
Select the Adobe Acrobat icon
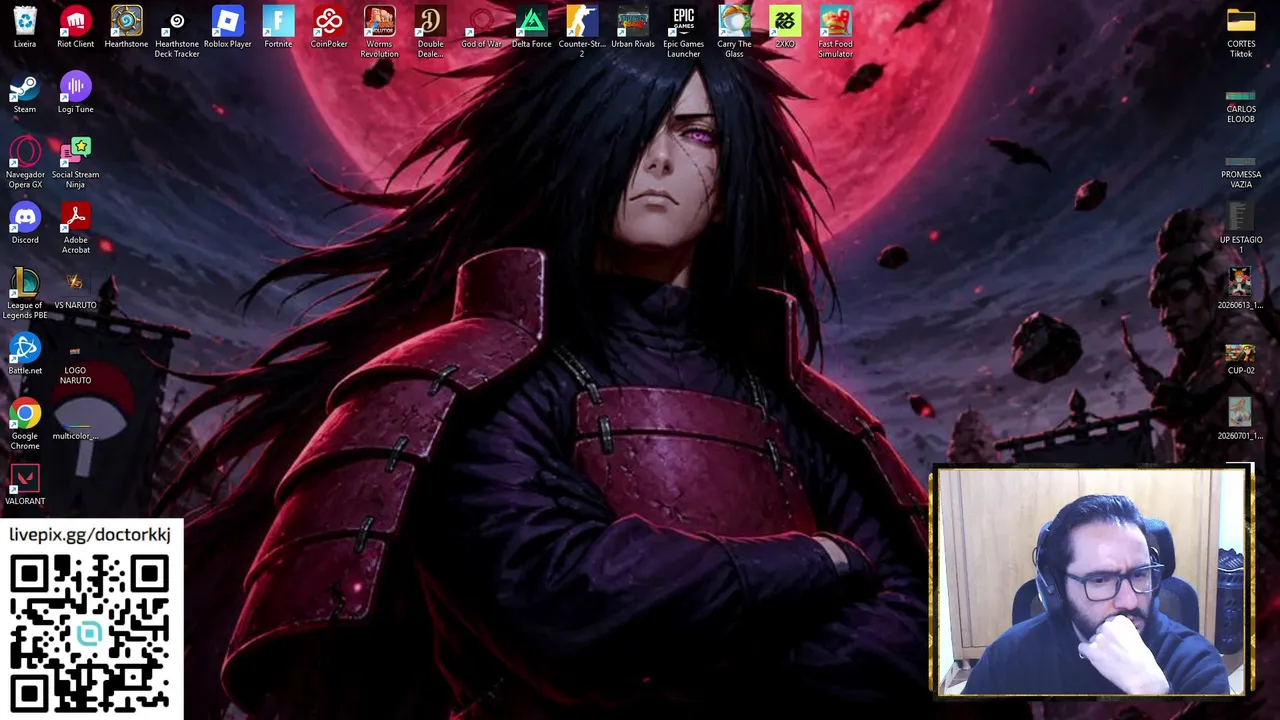pos(75,217)
